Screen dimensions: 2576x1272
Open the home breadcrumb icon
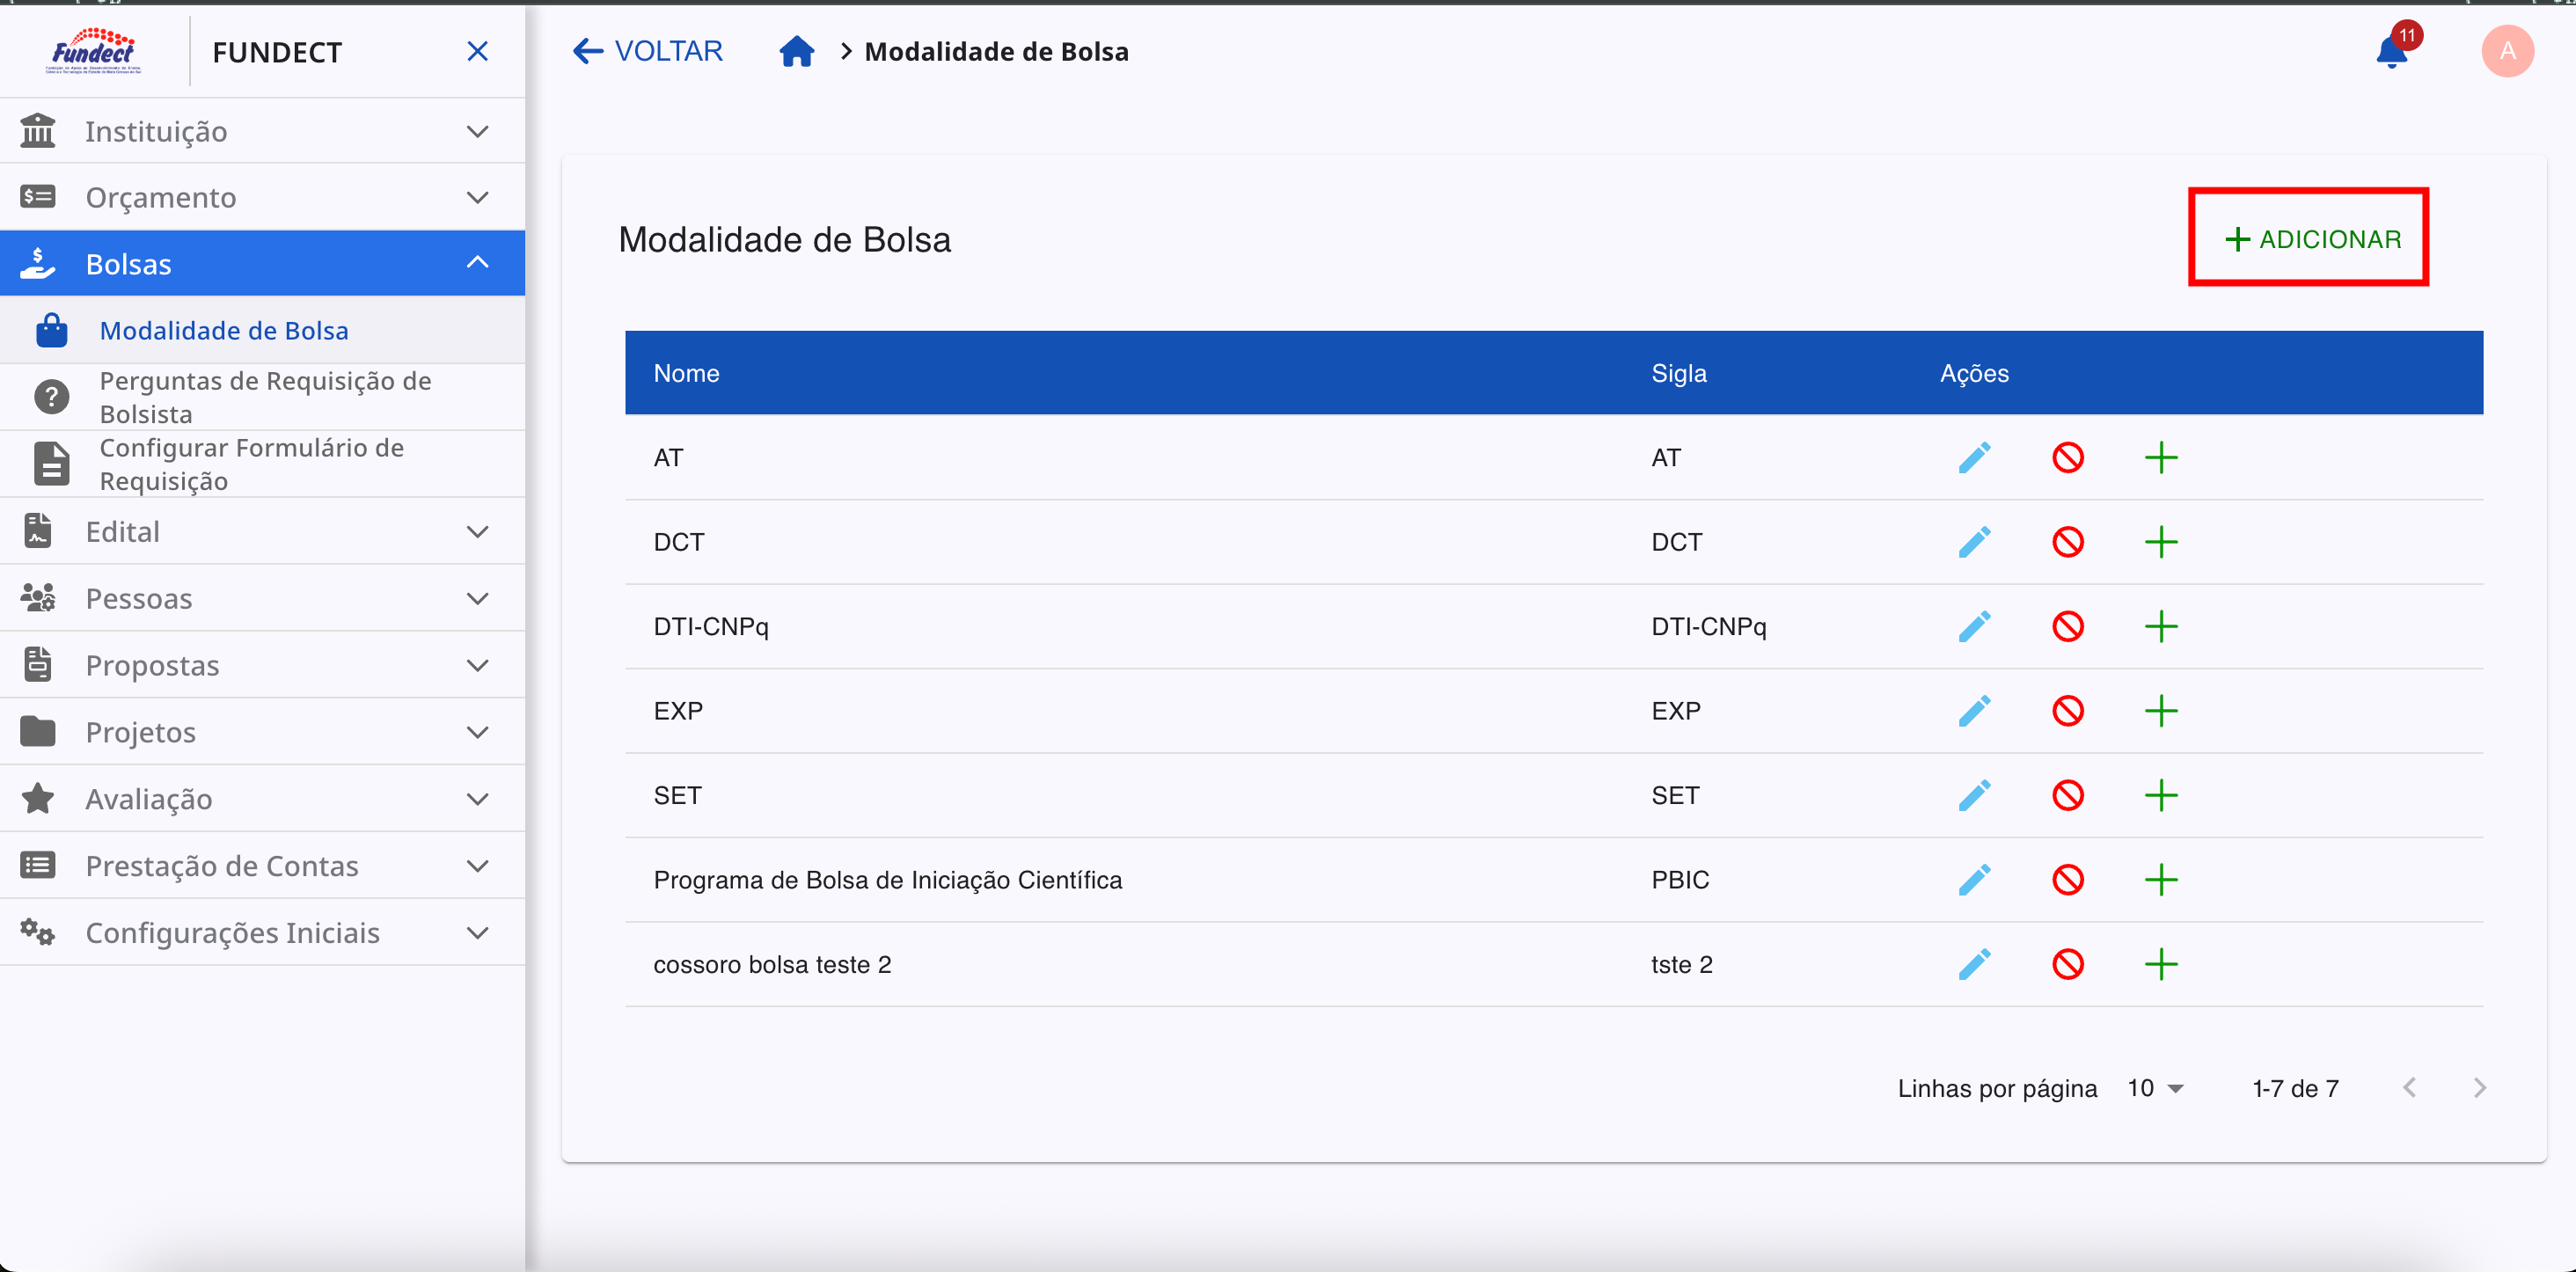(x=797, y=50)
